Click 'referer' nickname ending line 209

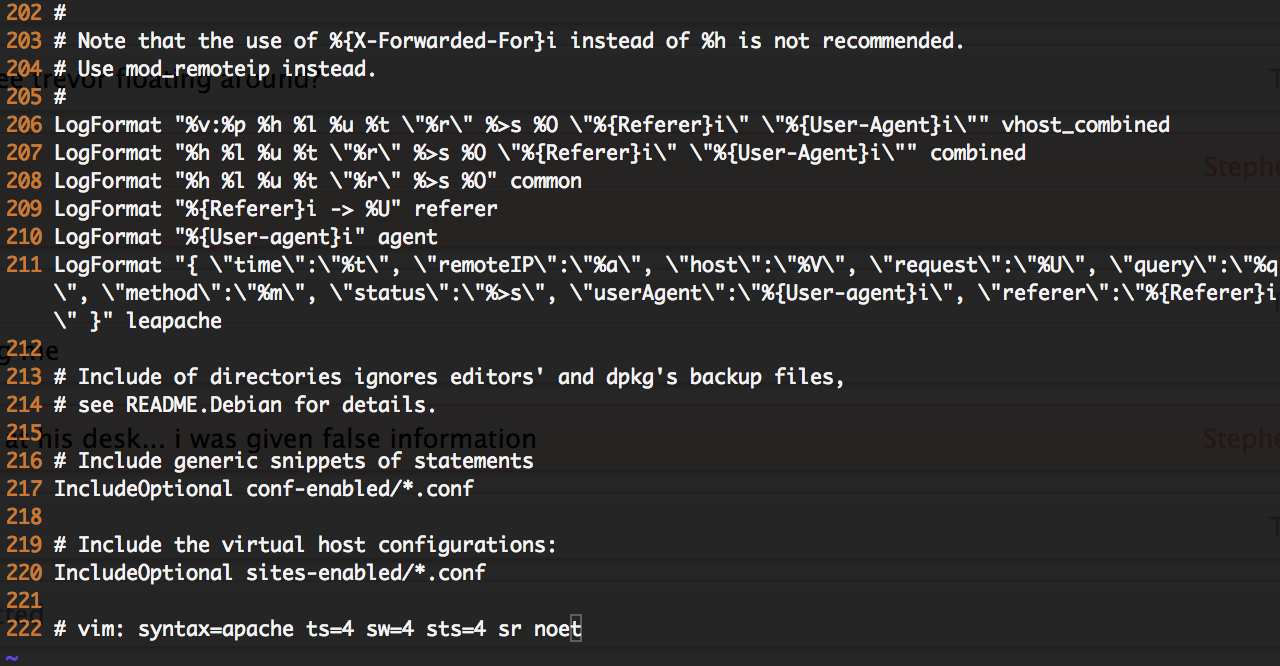point(455,209)
